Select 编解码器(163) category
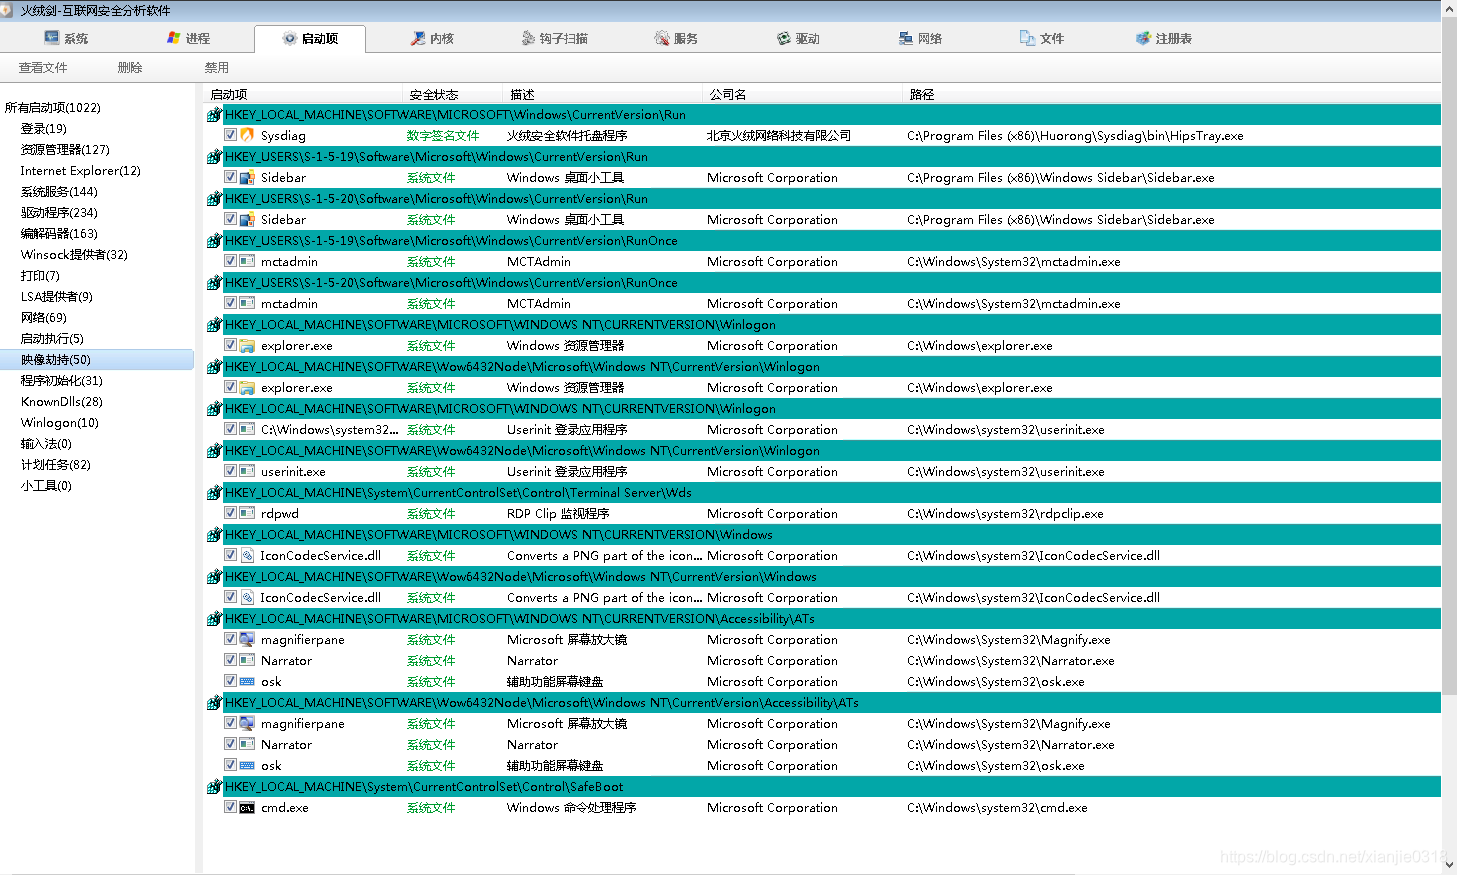1457x875 pixels. click(x=59, y=234)
